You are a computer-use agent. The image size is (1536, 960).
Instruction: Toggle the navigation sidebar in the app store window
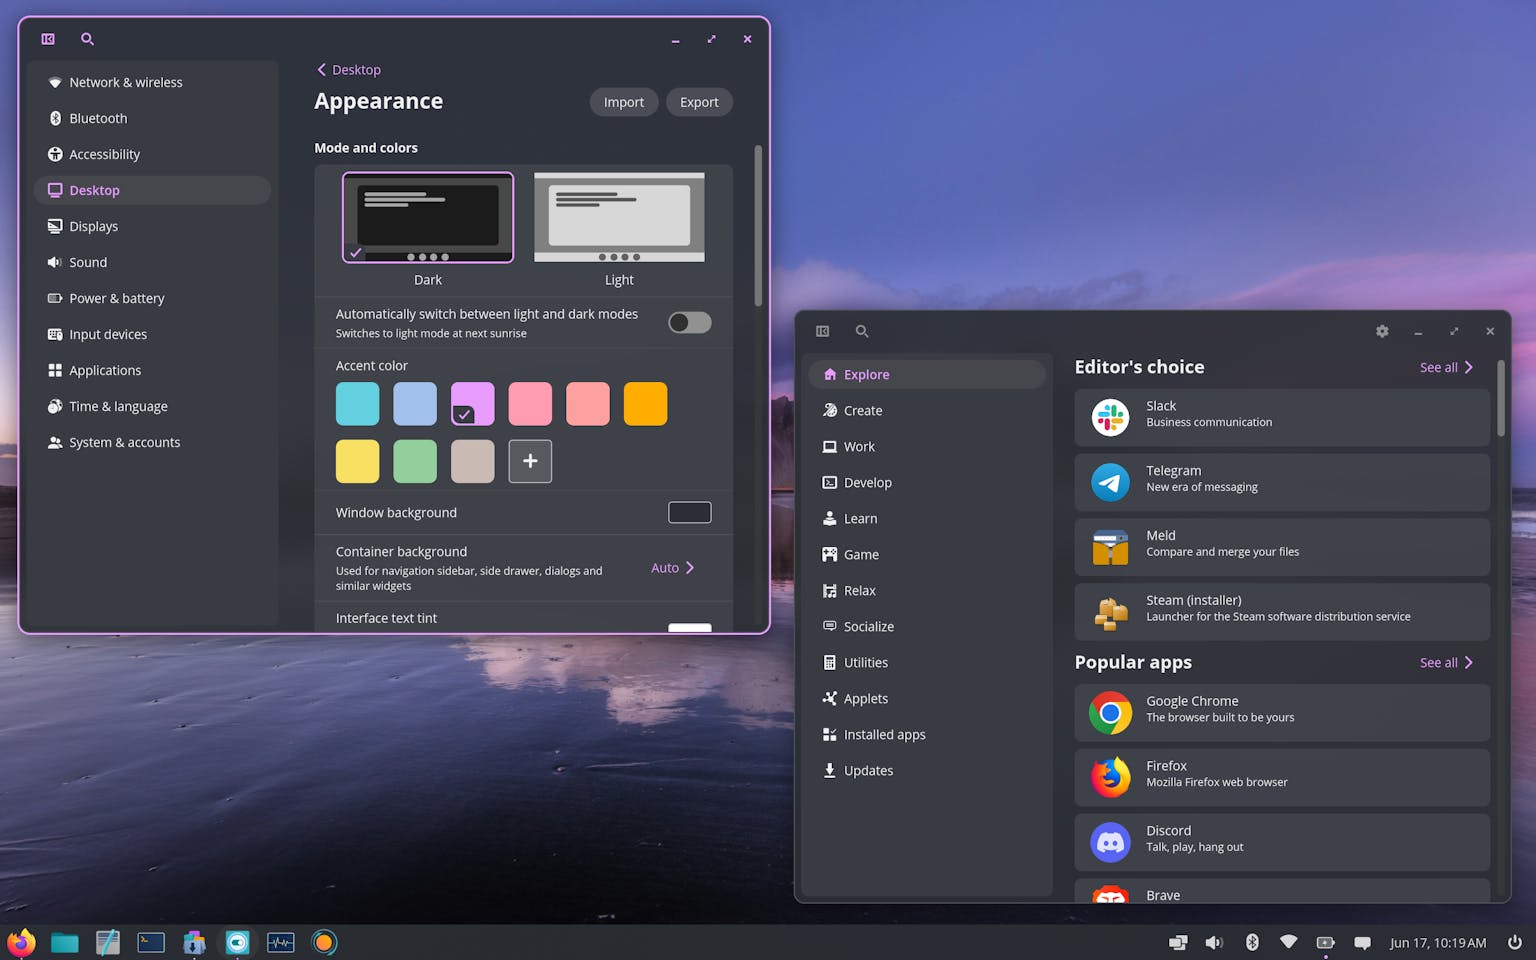[823, 331]
